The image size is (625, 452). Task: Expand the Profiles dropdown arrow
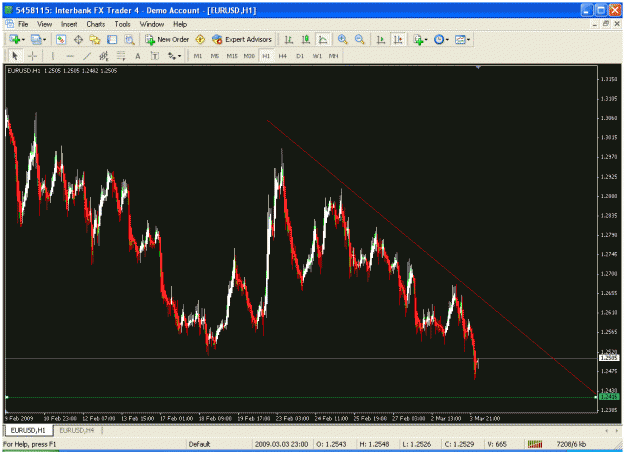click(x=44, y=39)
